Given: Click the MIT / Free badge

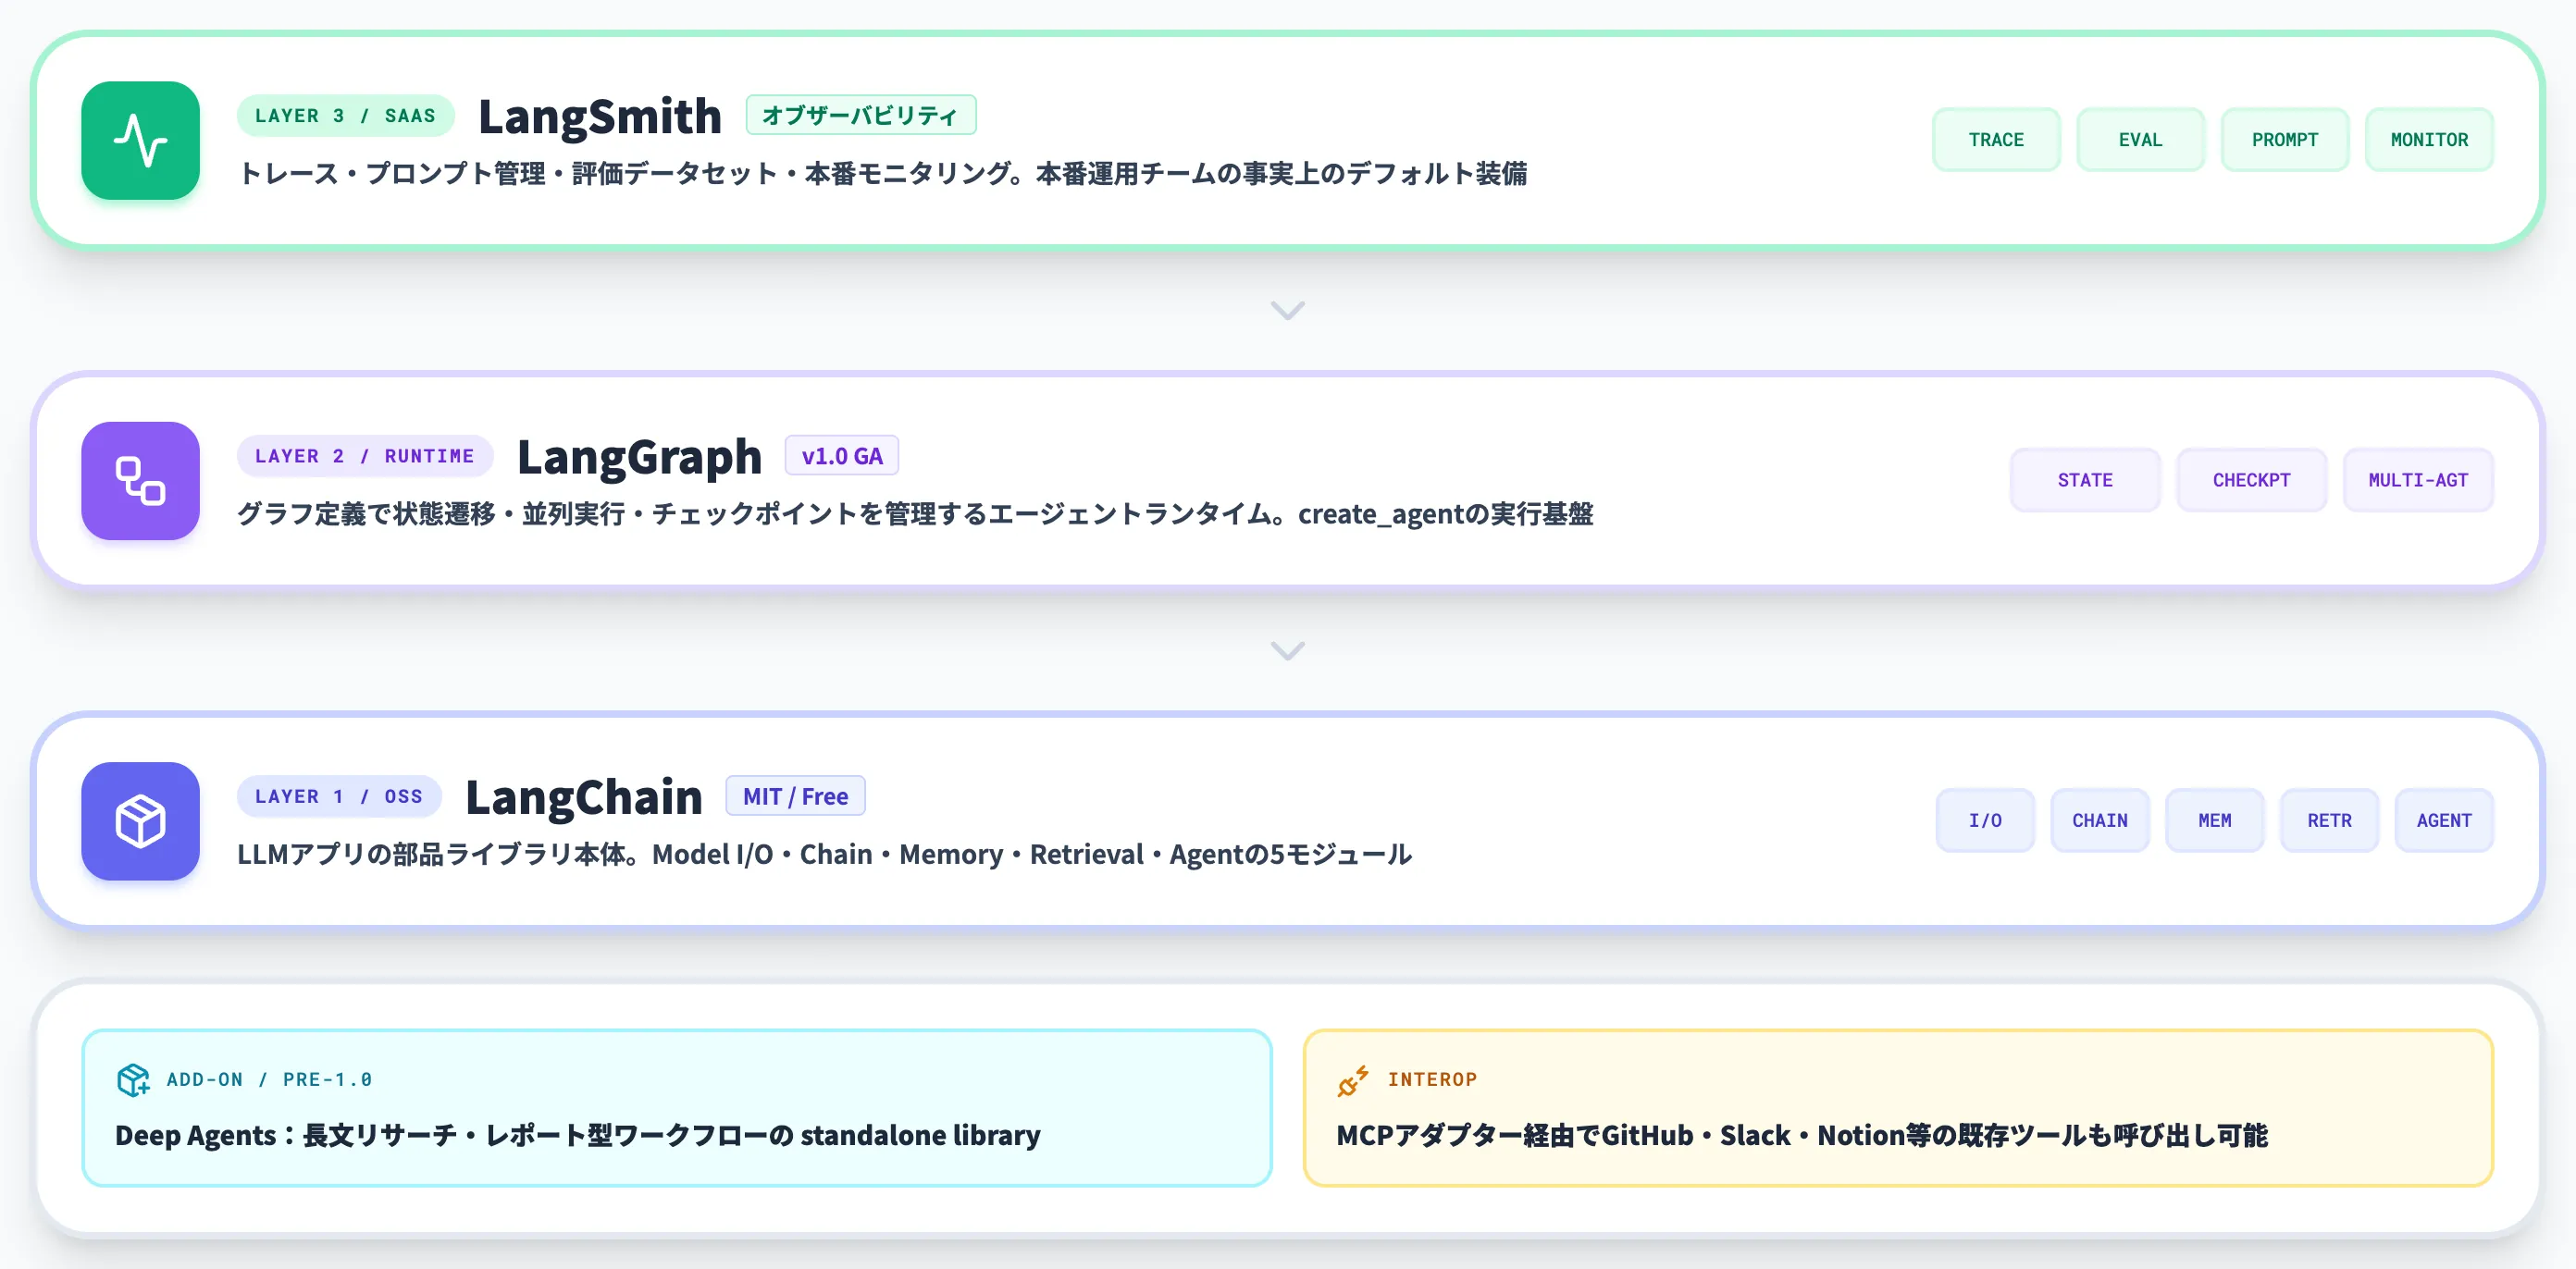Looking at the screenshot, I should pyautogui.click(x=795, y=796).
